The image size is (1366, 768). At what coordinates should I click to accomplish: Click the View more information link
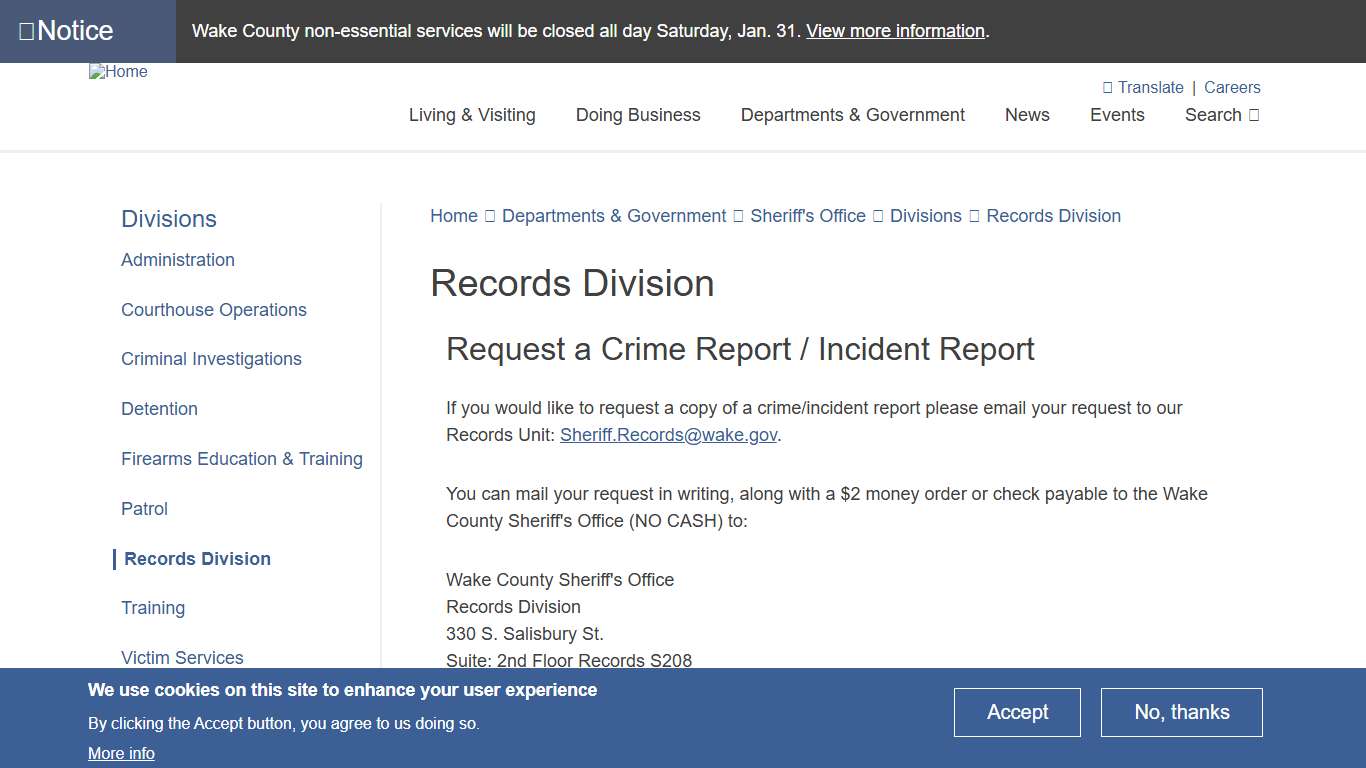(x=894, y=31)
